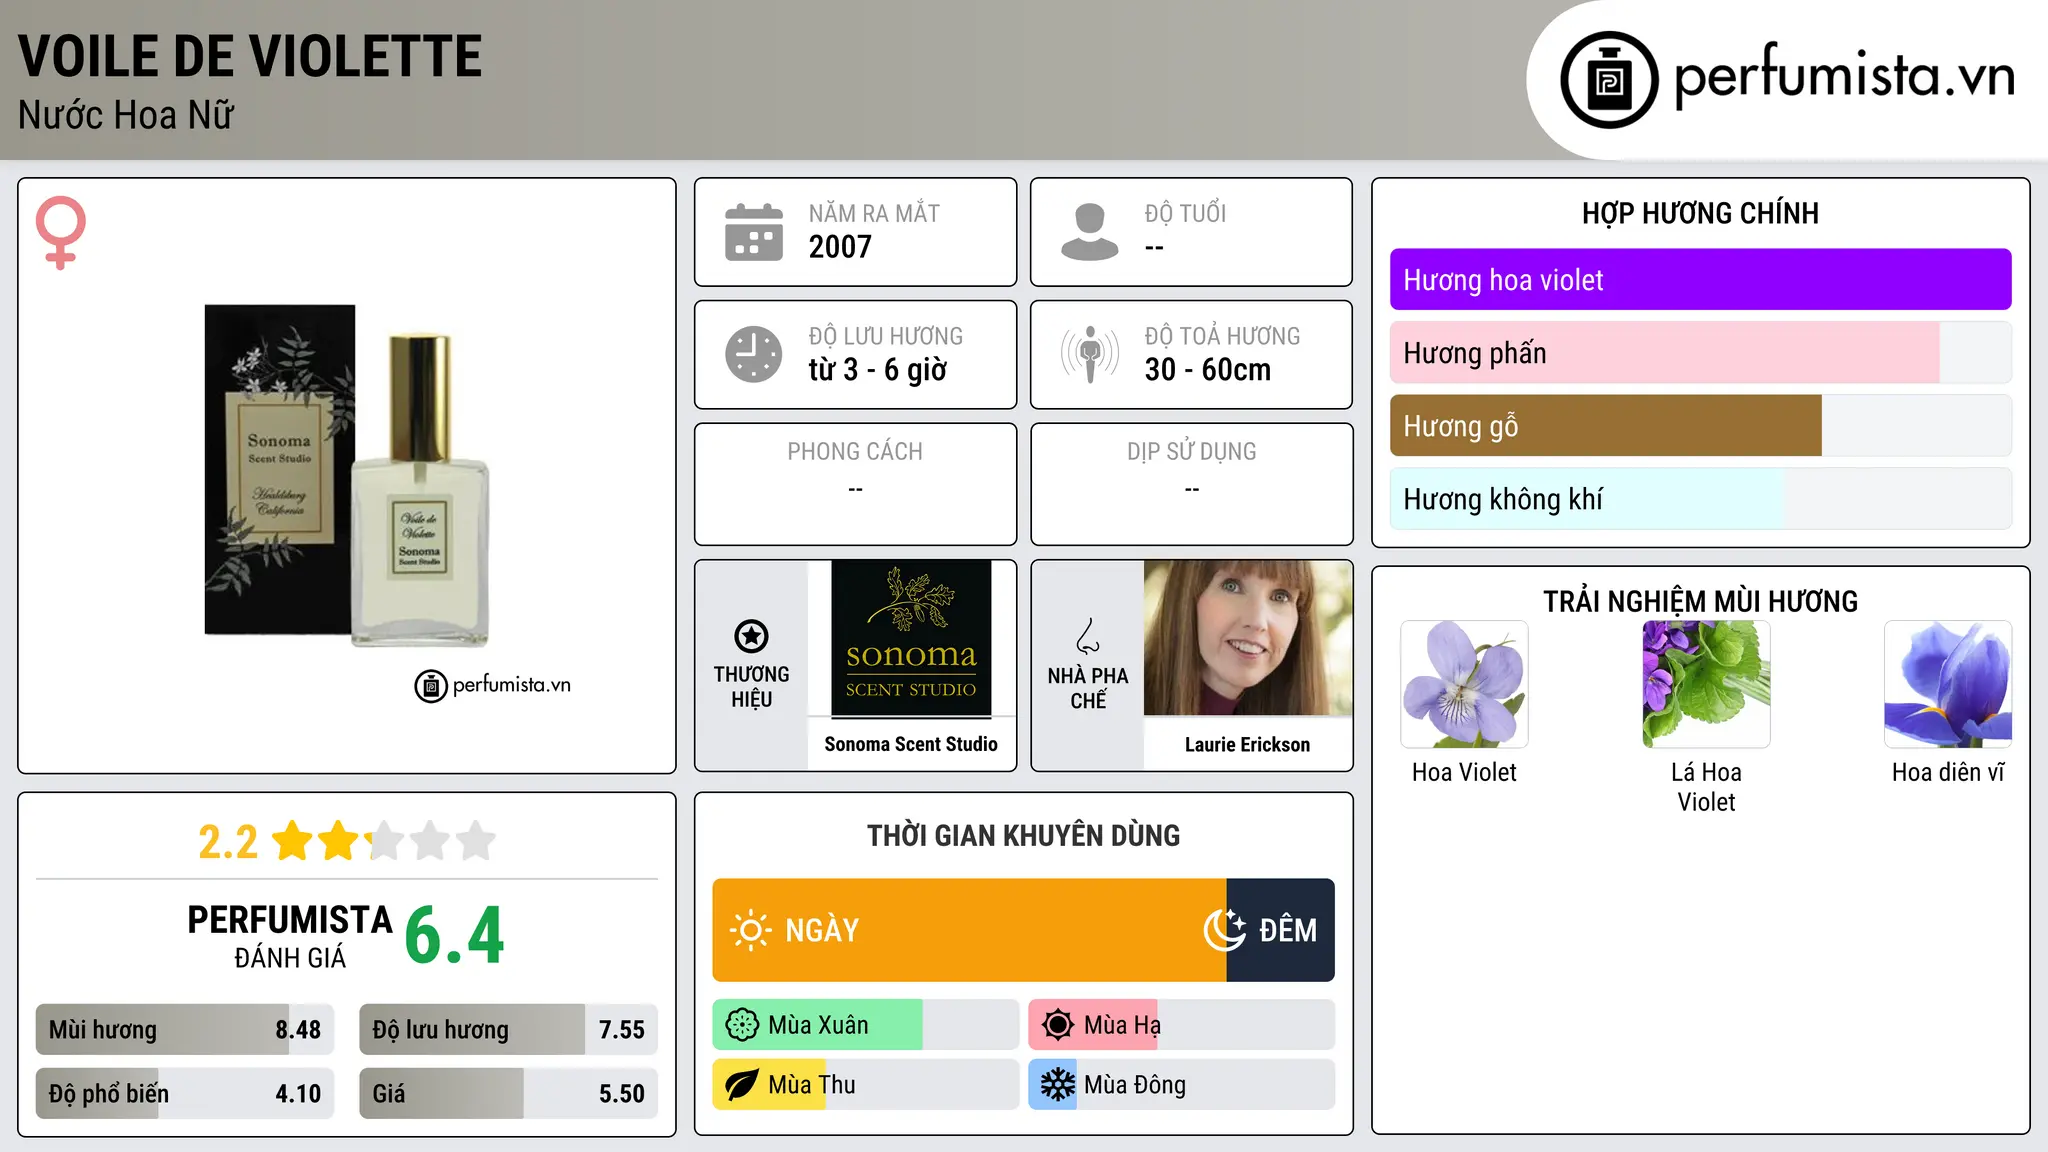Click the perfumista.vn bottle logo icon
This screenshot has height=1152, width=2048.
coord(1609,80)
